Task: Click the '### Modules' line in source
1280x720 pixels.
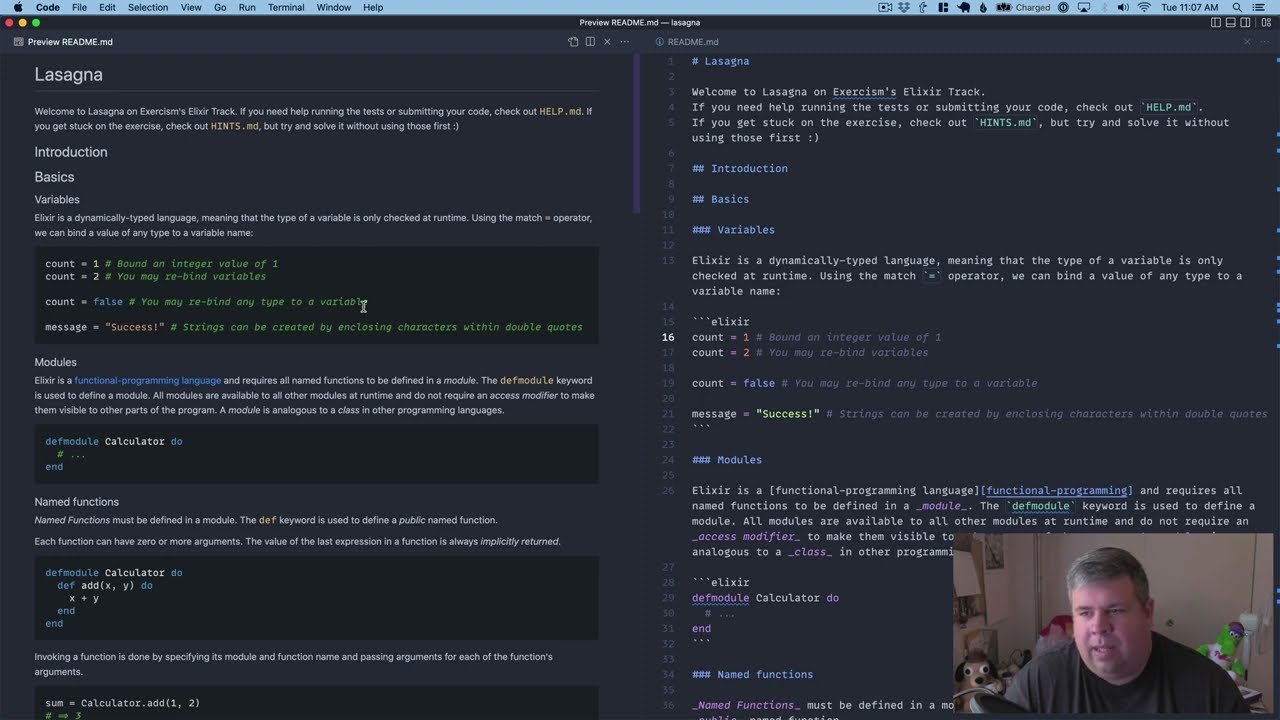Action: coord(727,460)
